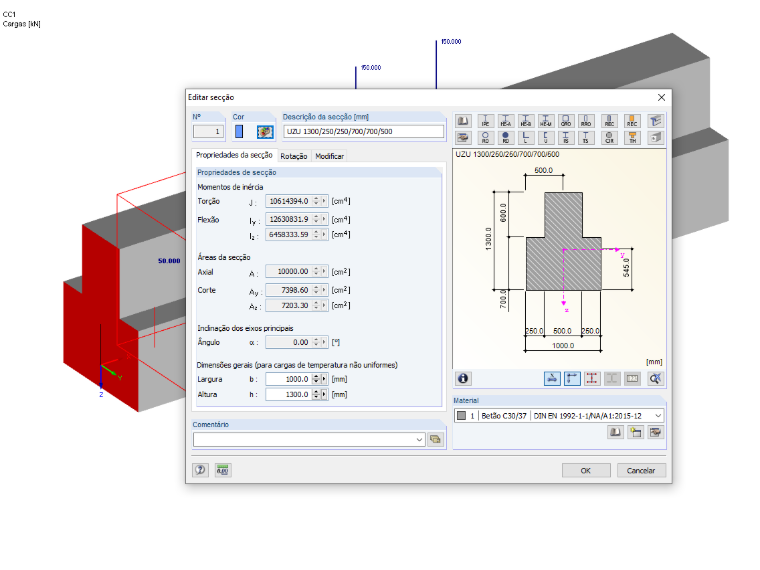The height and width of the screenshot is (570, 760).
Task: Click the blue Cor color swatch
Action: pyautogui.click(x=239, y=131)
